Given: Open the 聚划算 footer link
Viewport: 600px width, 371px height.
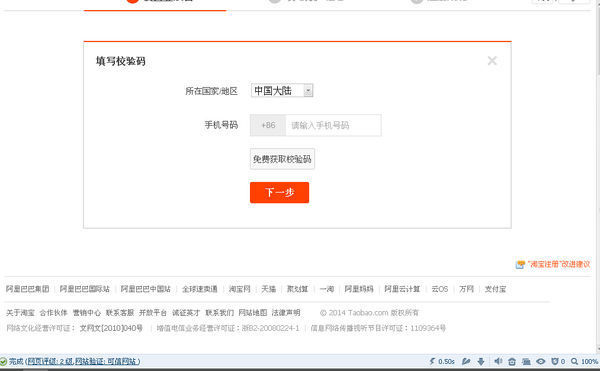Looking at the screenshot, I should pos(297,289).
